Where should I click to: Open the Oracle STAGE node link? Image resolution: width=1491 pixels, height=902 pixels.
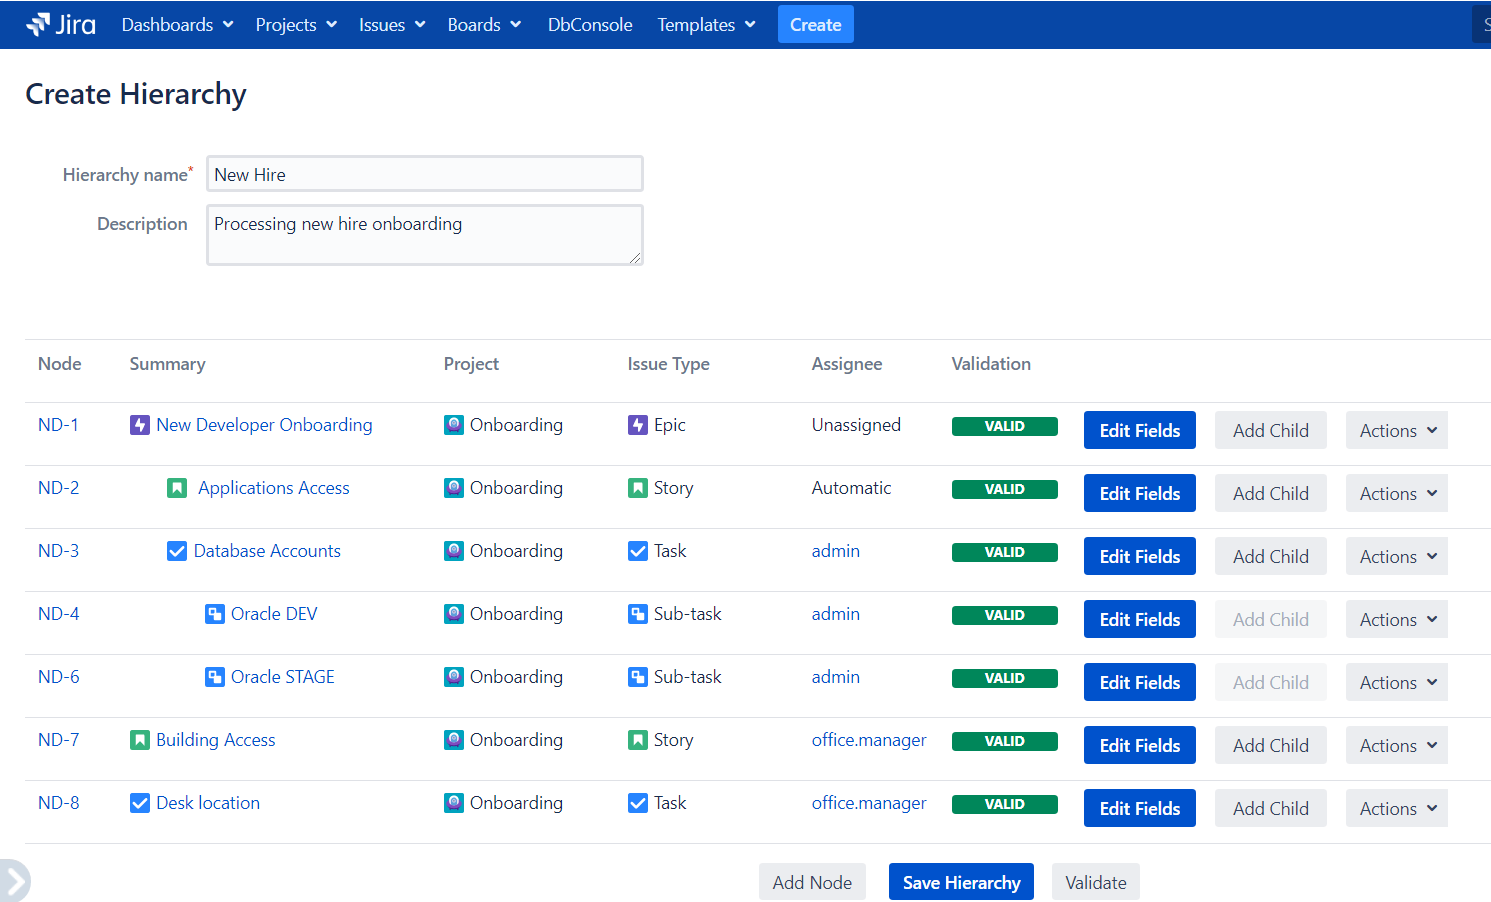point(282,677)
